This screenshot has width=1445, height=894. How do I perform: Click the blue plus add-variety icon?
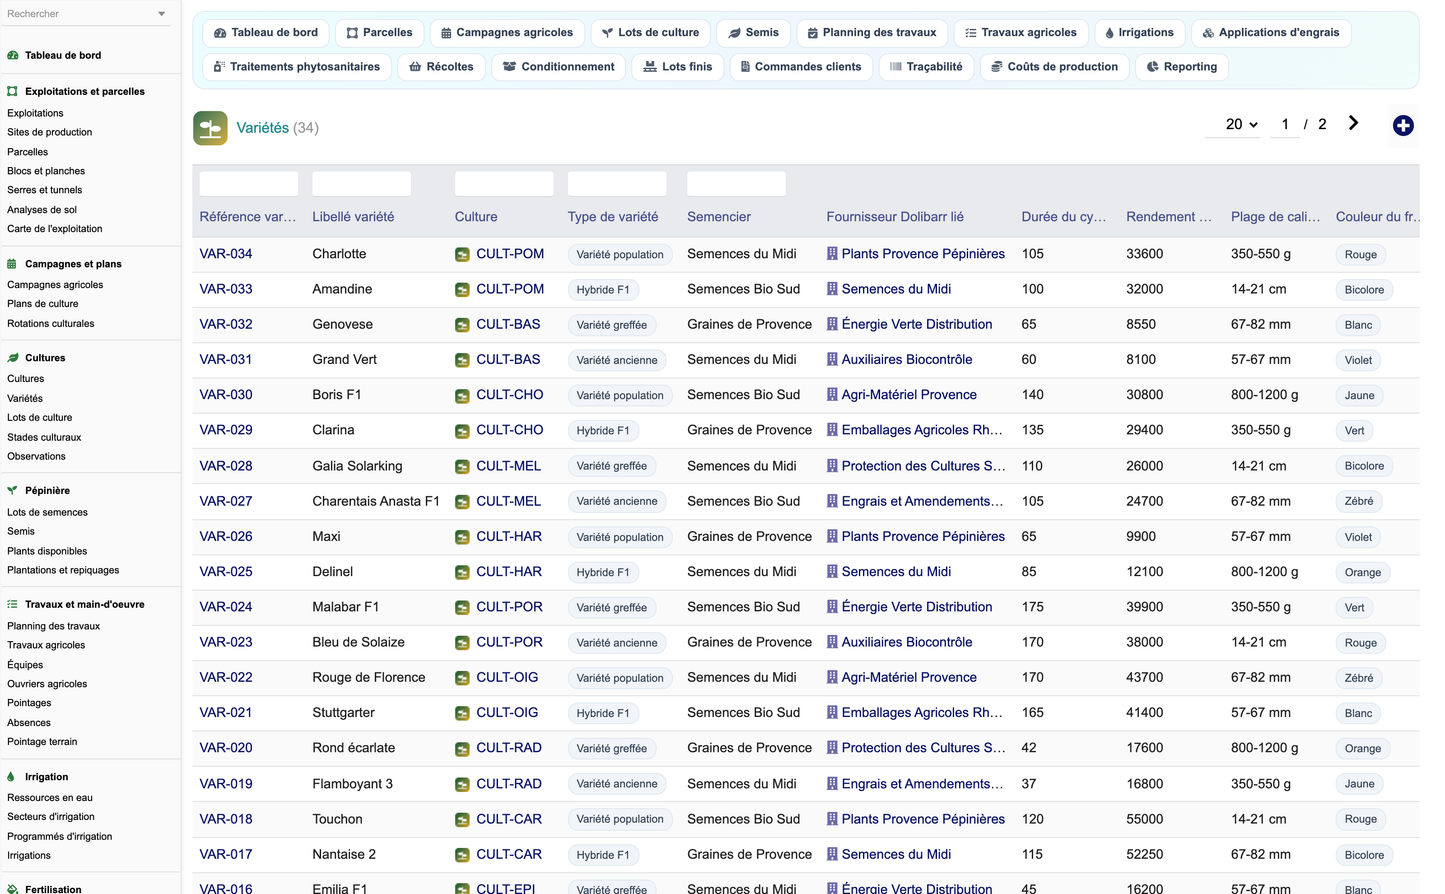click(1403, 125)
